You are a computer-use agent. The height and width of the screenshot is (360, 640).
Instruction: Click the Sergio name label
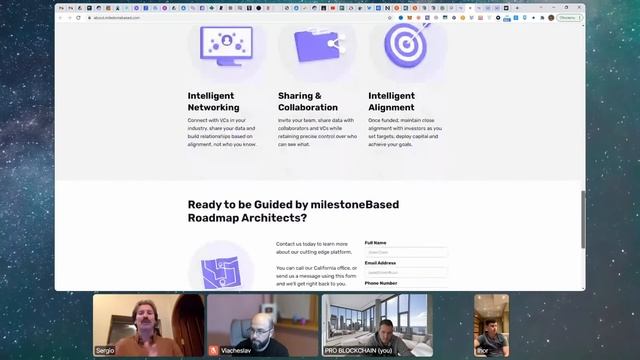105,351
